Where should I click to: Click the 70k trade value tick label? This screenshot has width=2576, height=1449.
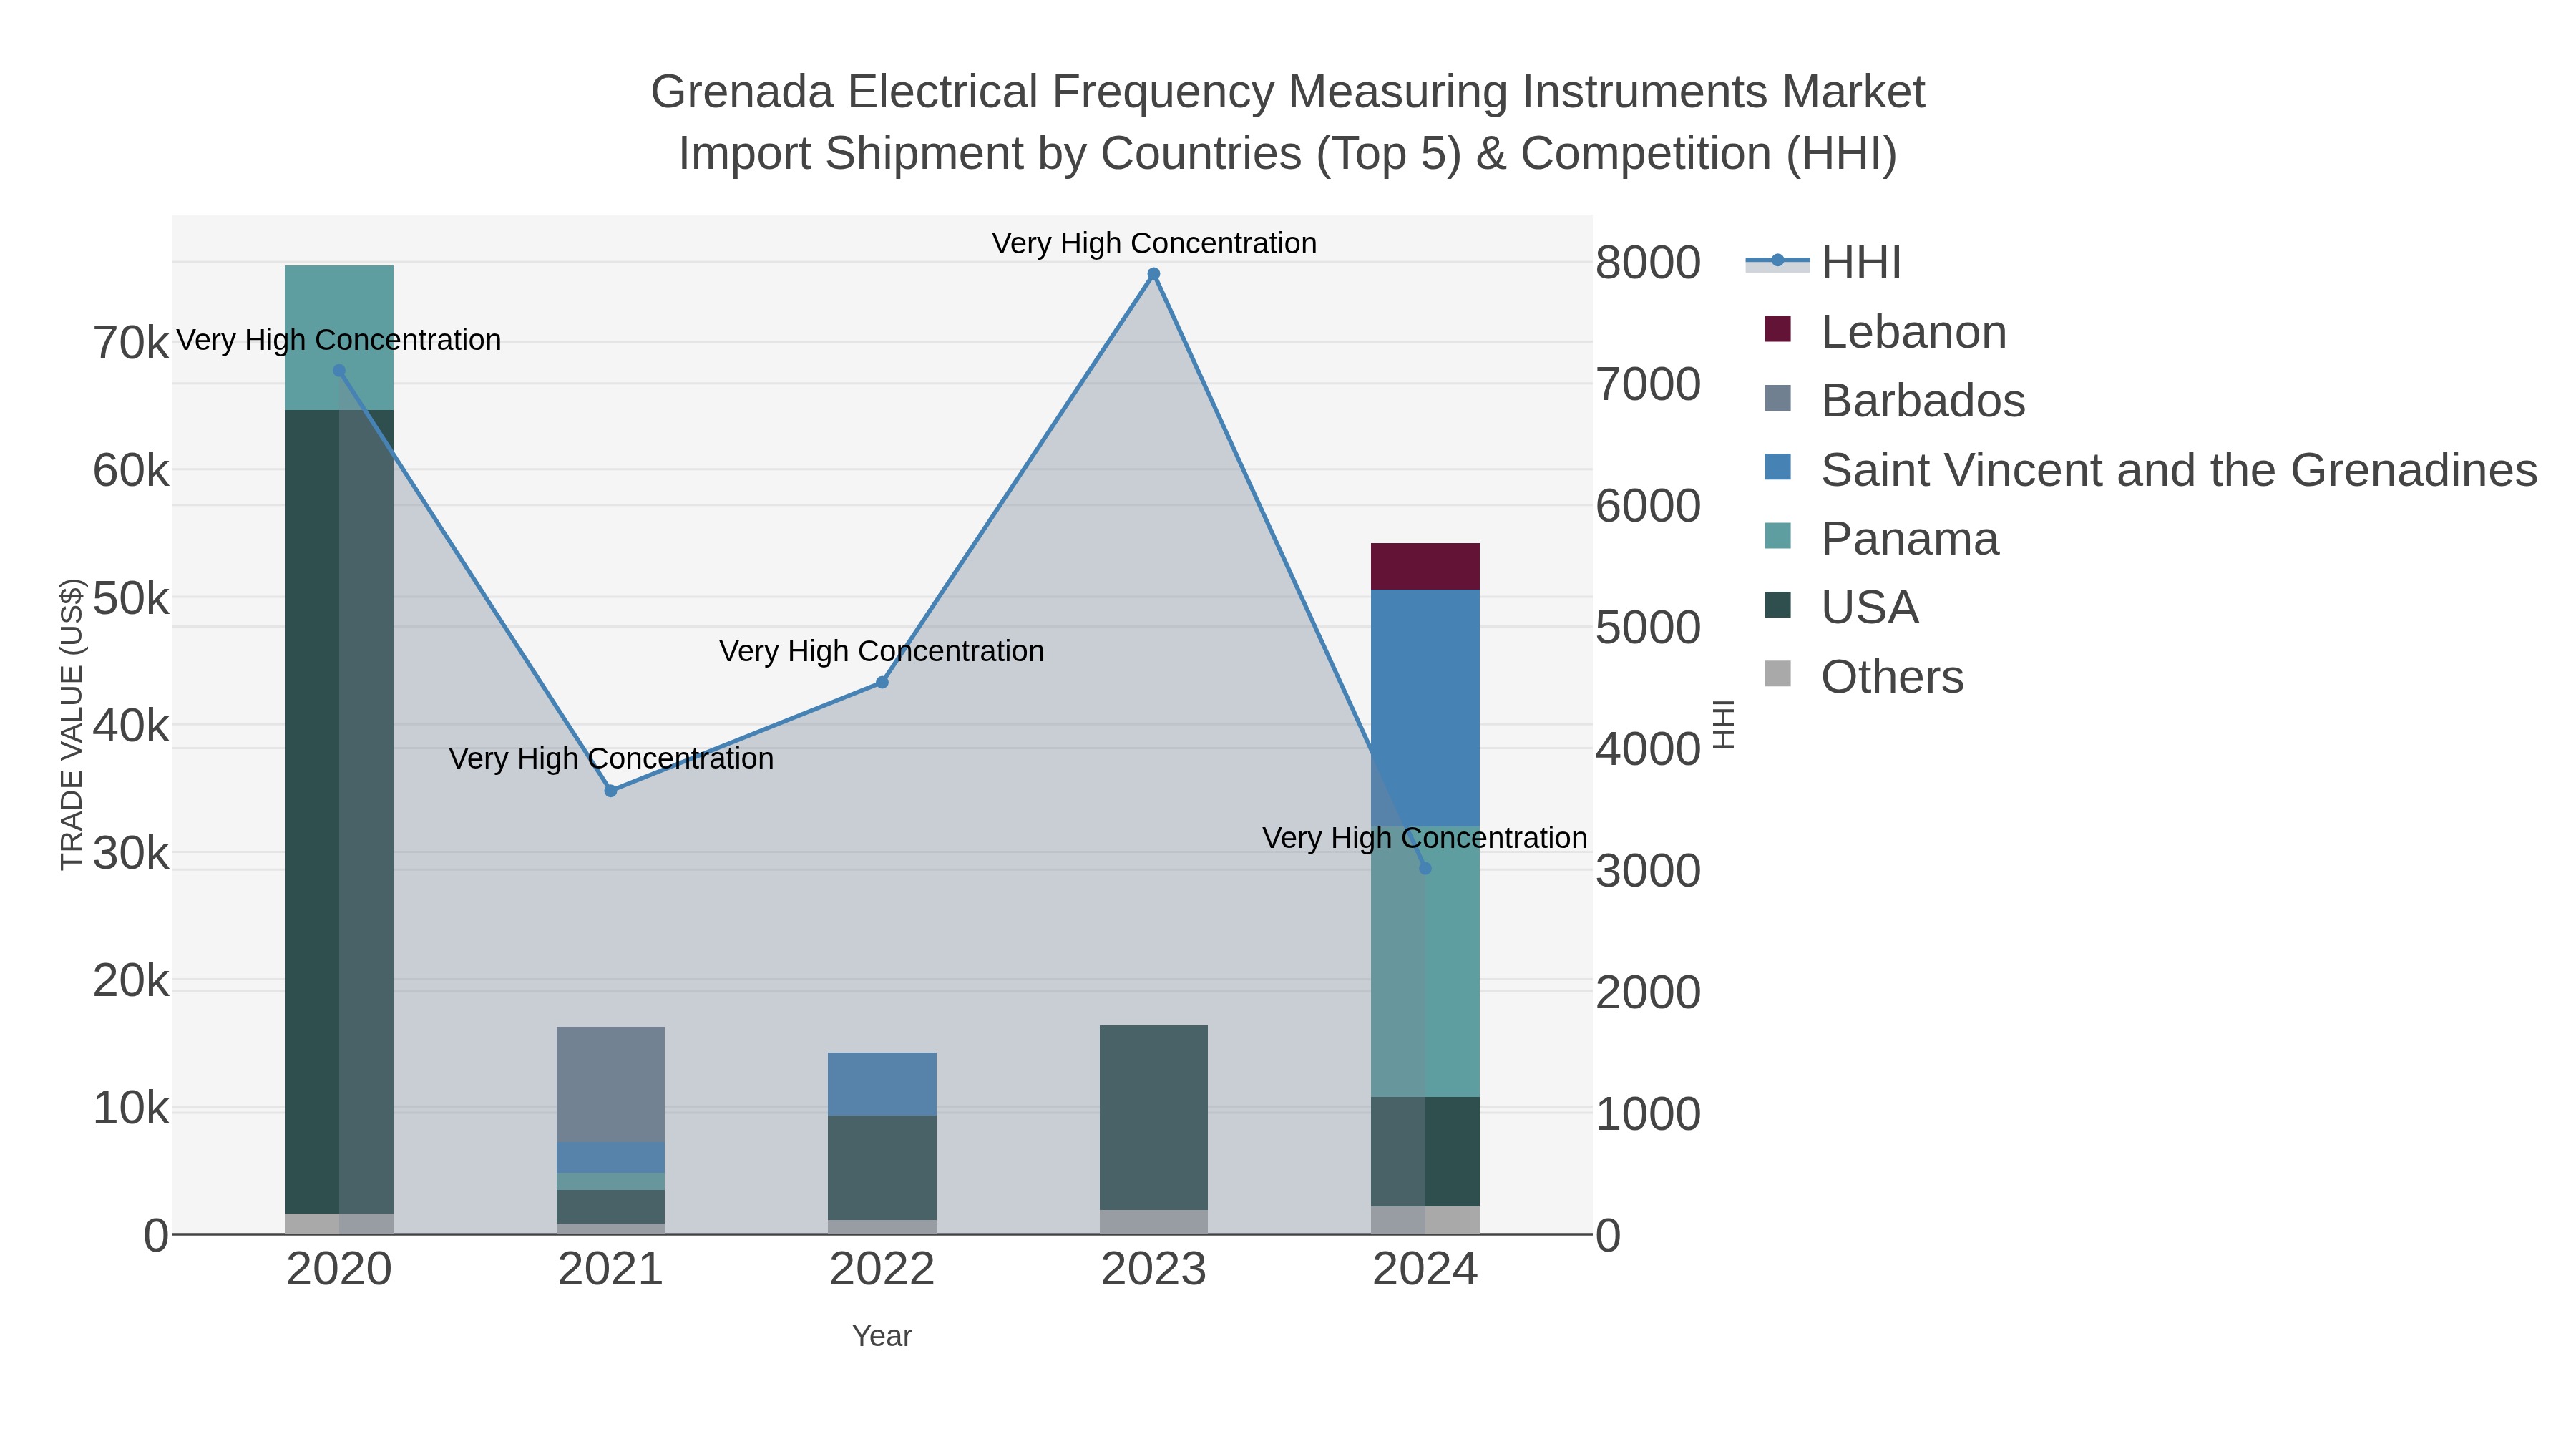coord(131,343)
